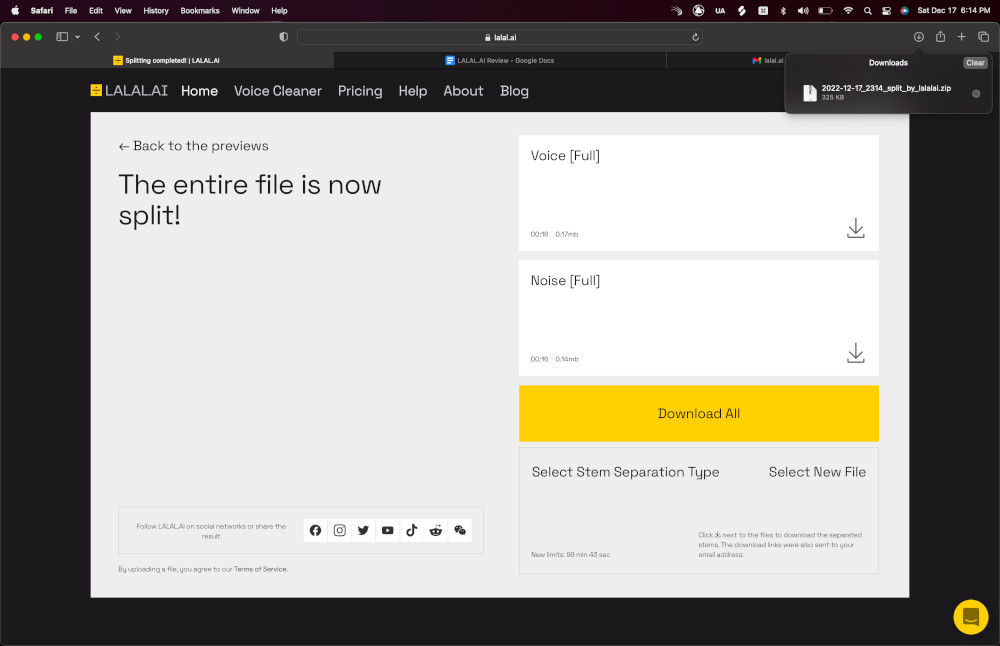Screen dimensions: 1000x646
Task: Open the Twitter share icon
Action: click(x=364, y=530)
